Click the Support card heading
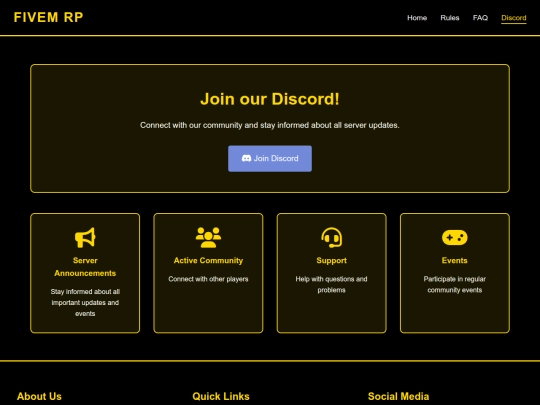This screenshot has width=540, height=405. coord(332,261)
